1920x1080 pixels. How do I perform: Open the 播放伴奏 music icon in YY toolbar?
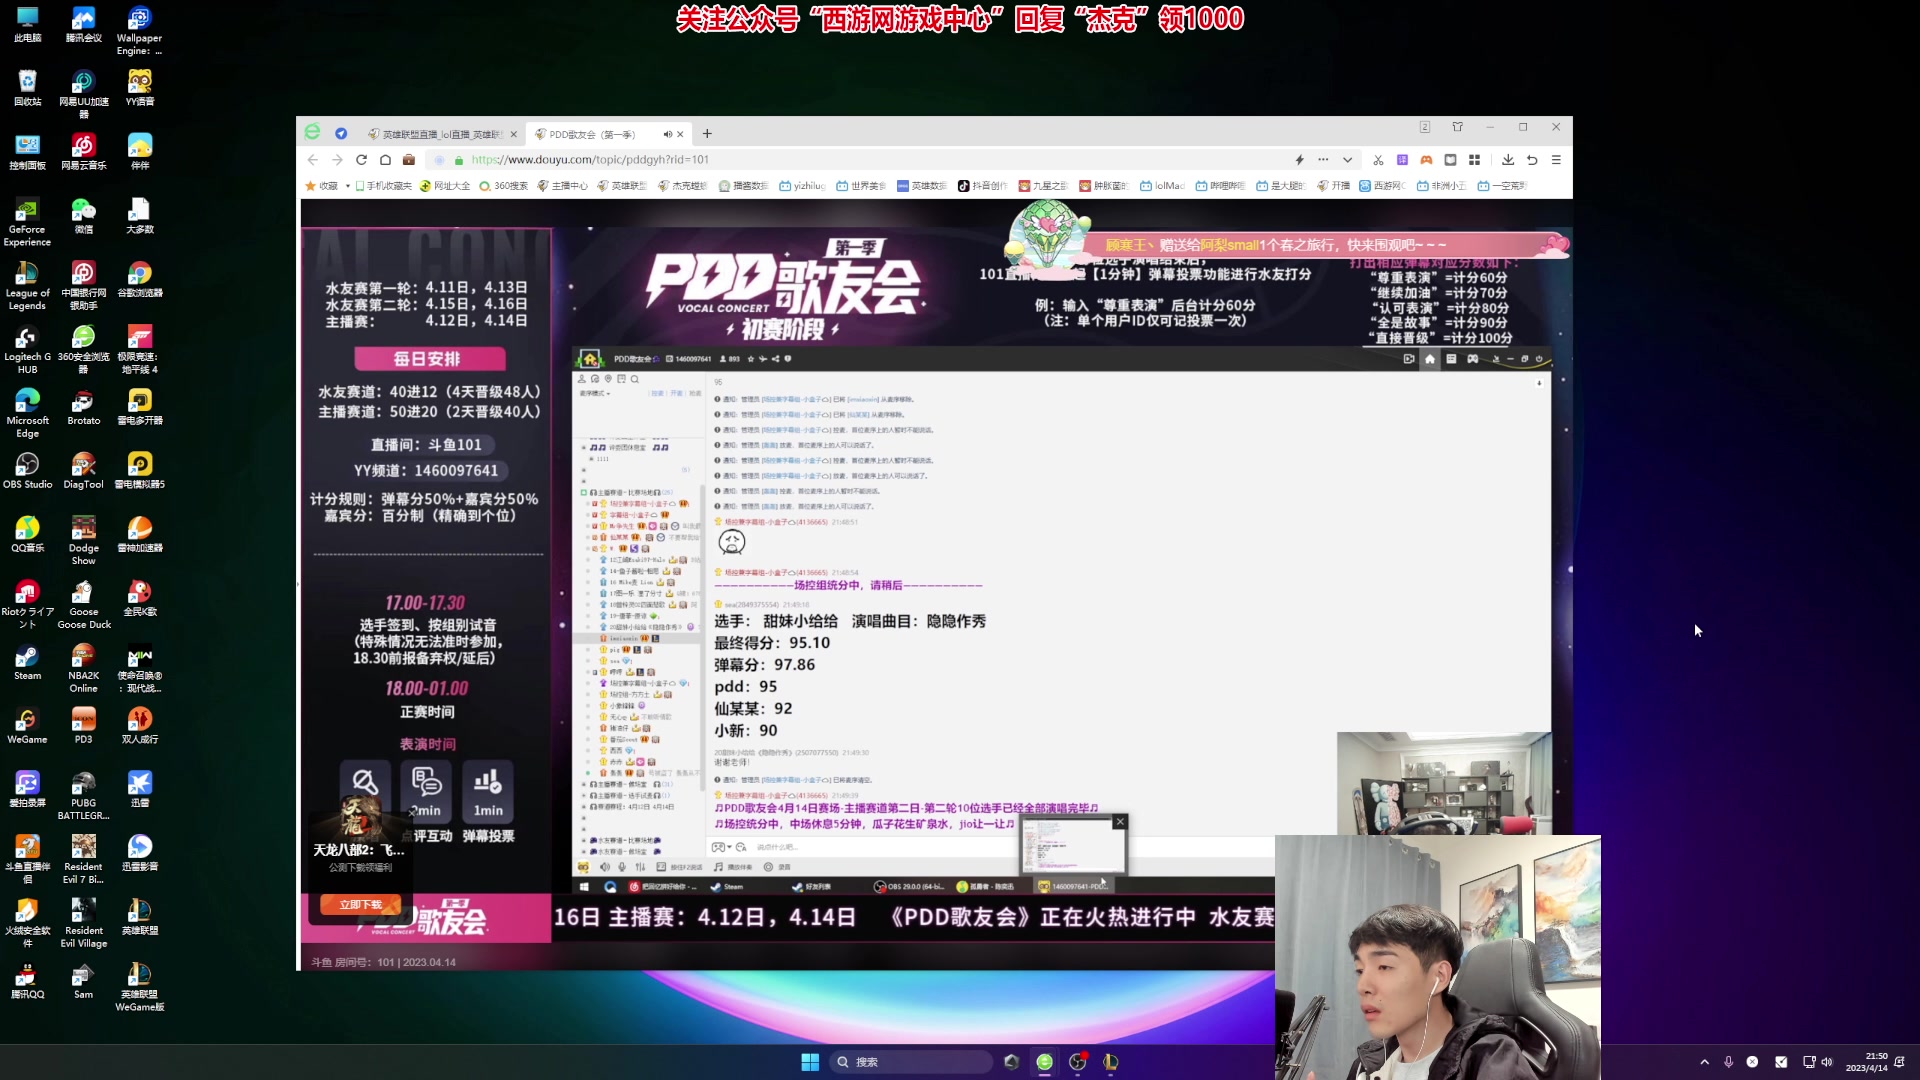tap(718, 866)
